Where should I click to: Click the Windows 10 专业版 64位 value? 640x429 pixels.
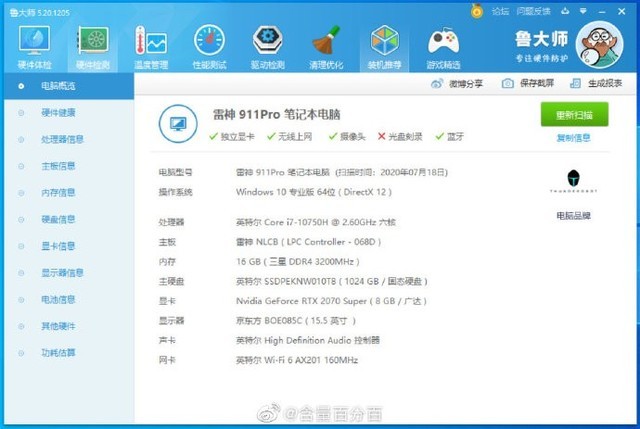point(313,192)
